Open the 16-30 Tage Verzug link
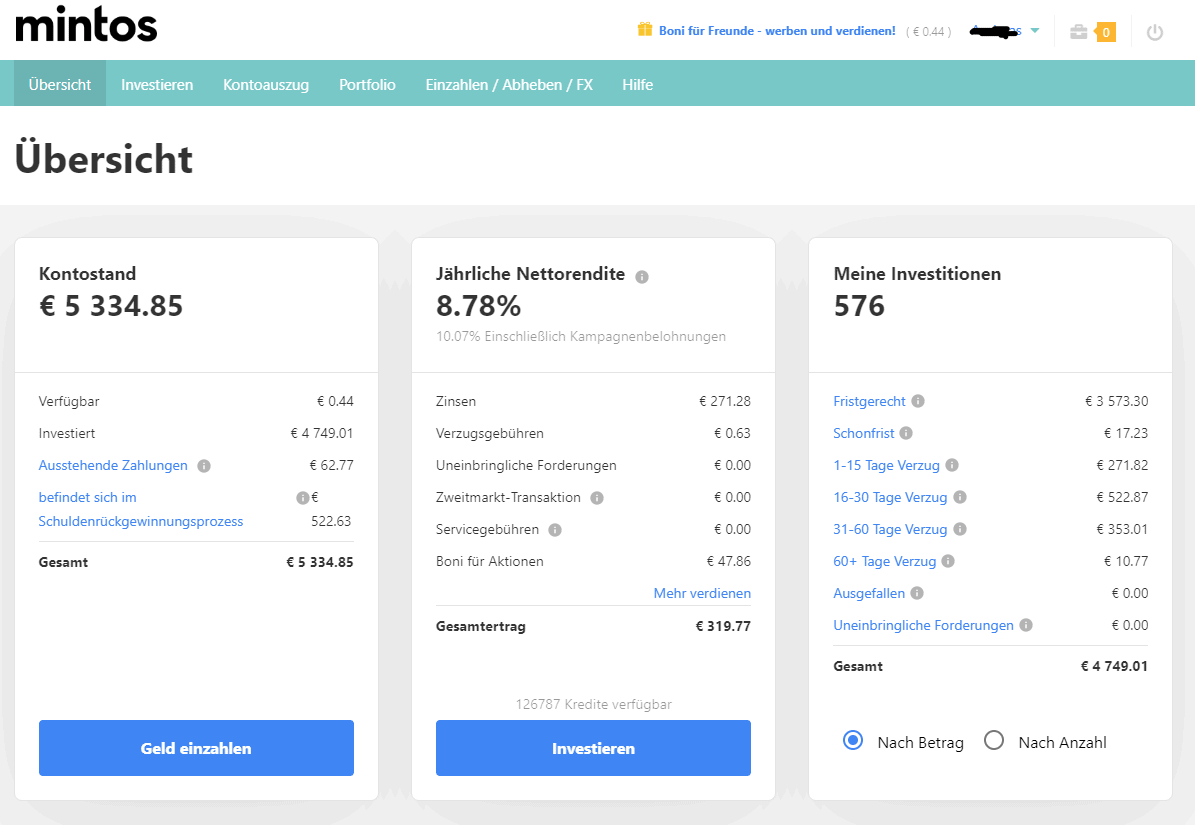 pos(890,498)
